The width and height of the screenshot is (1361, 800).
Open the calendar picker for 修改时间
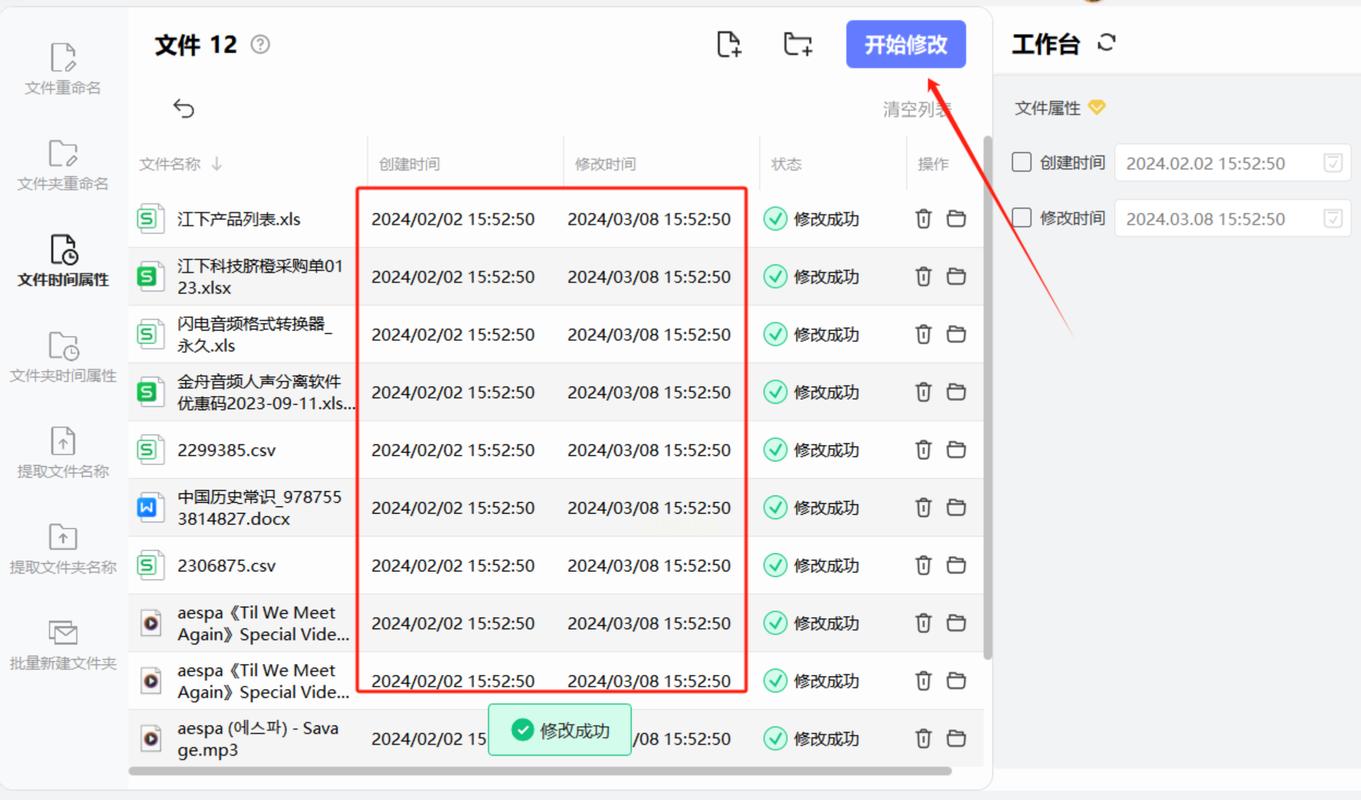pos(1332,217)
